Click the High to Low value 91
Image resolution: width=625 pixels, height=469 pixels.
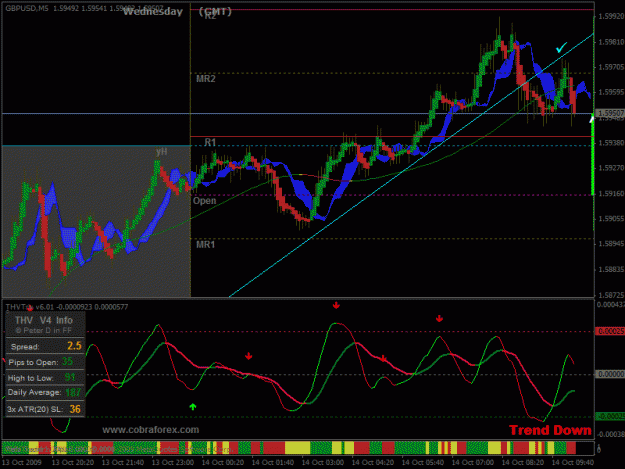(70, 377)
